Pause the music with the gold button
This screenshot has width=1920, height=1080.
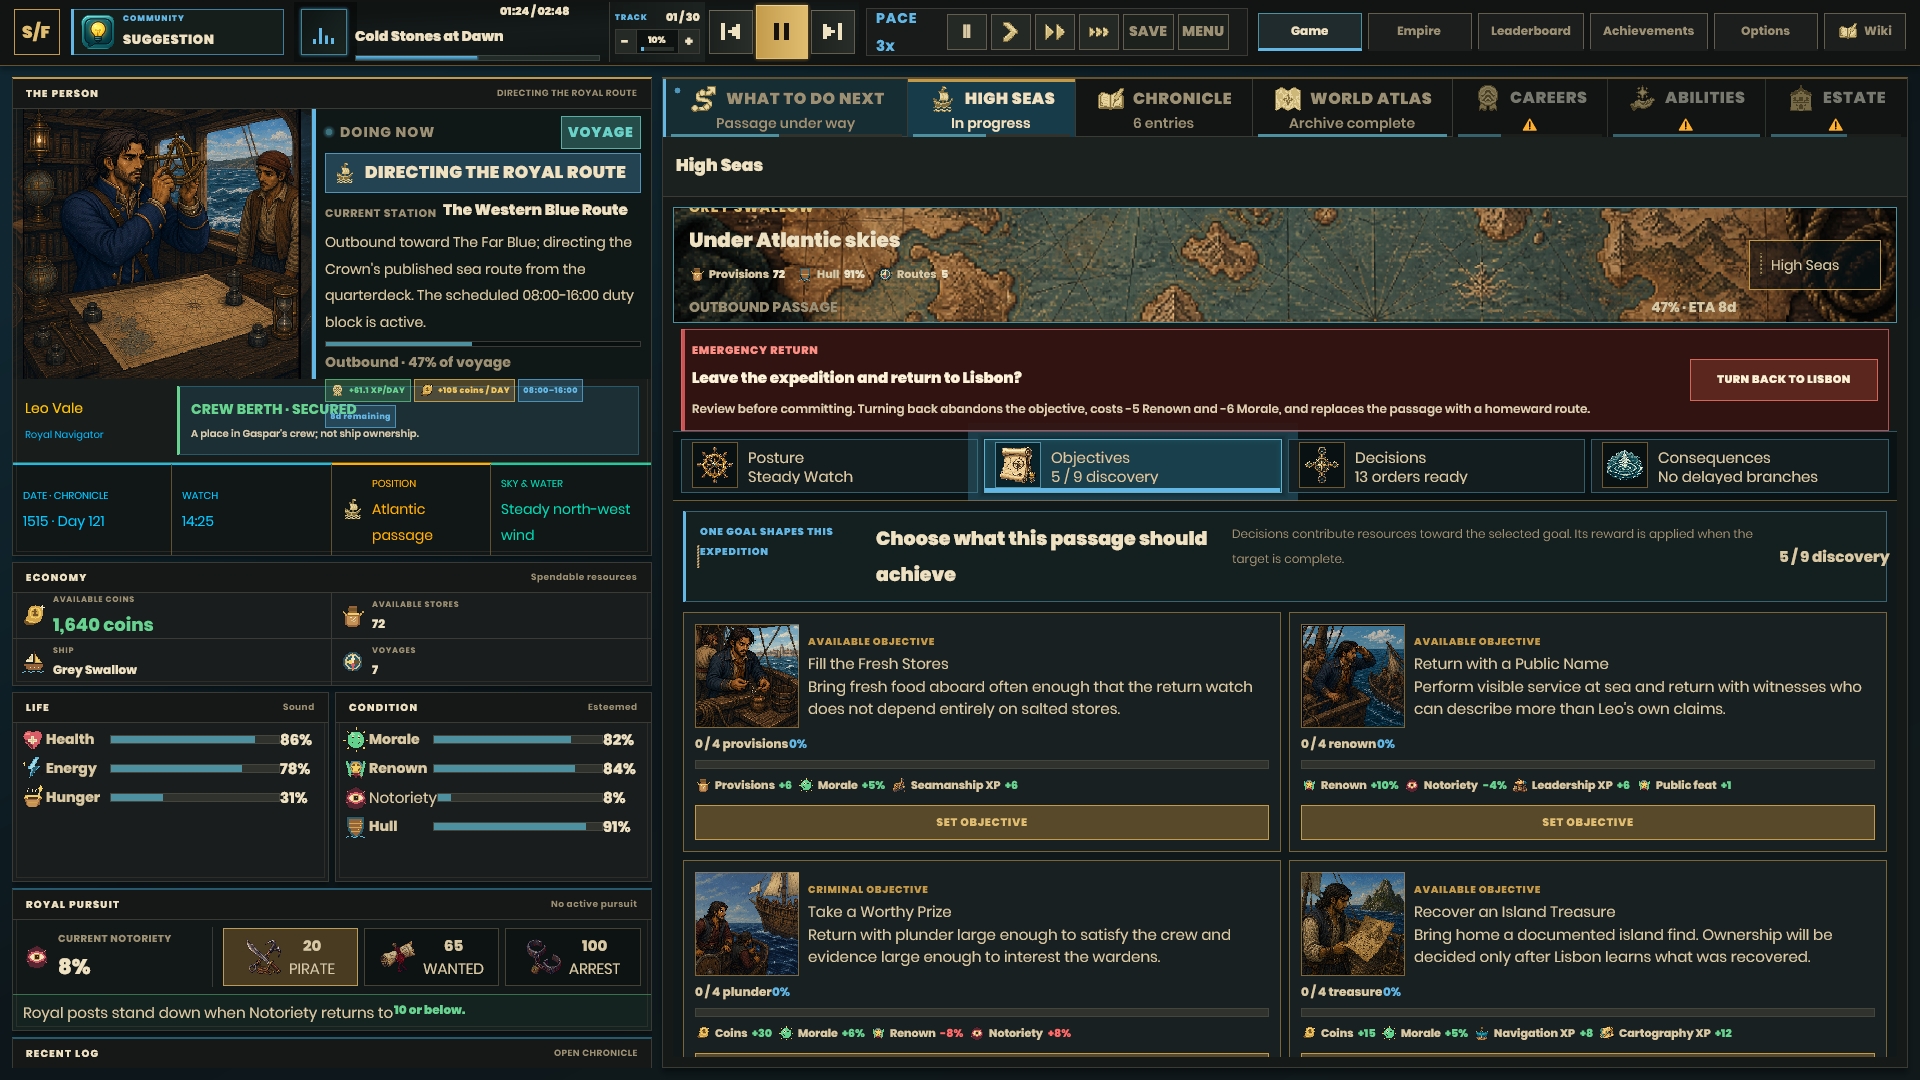[781, 31]
